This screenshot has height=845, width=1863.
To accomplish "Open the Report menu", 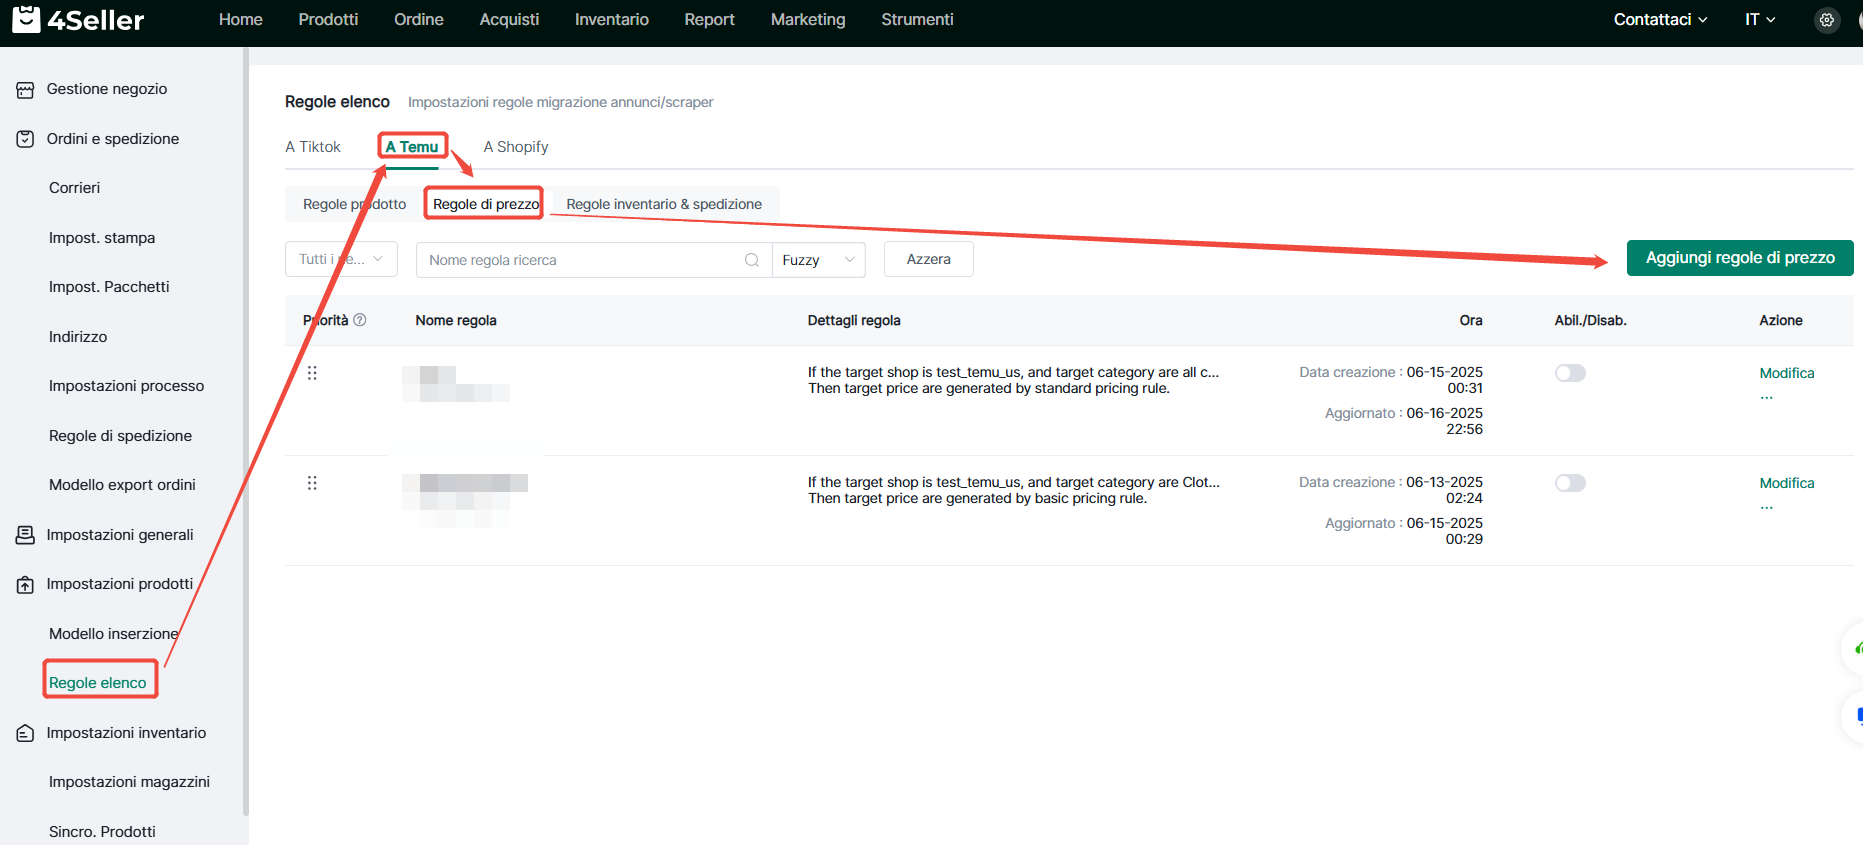I will [710, 19].
